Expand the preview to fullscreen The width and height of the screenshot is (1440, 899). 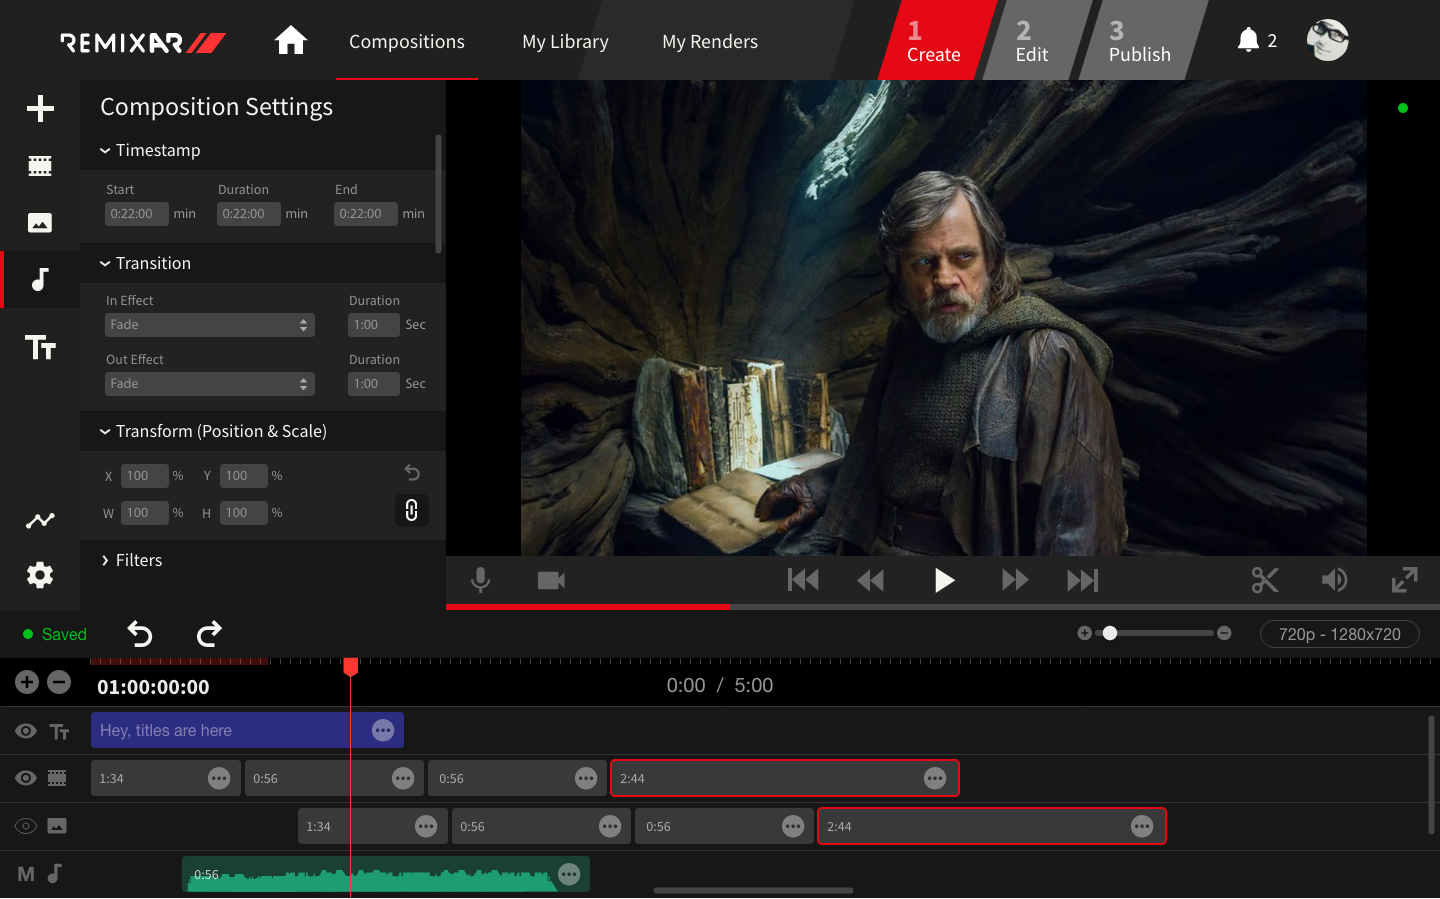pyautogui.click(x=1405, y=580)
